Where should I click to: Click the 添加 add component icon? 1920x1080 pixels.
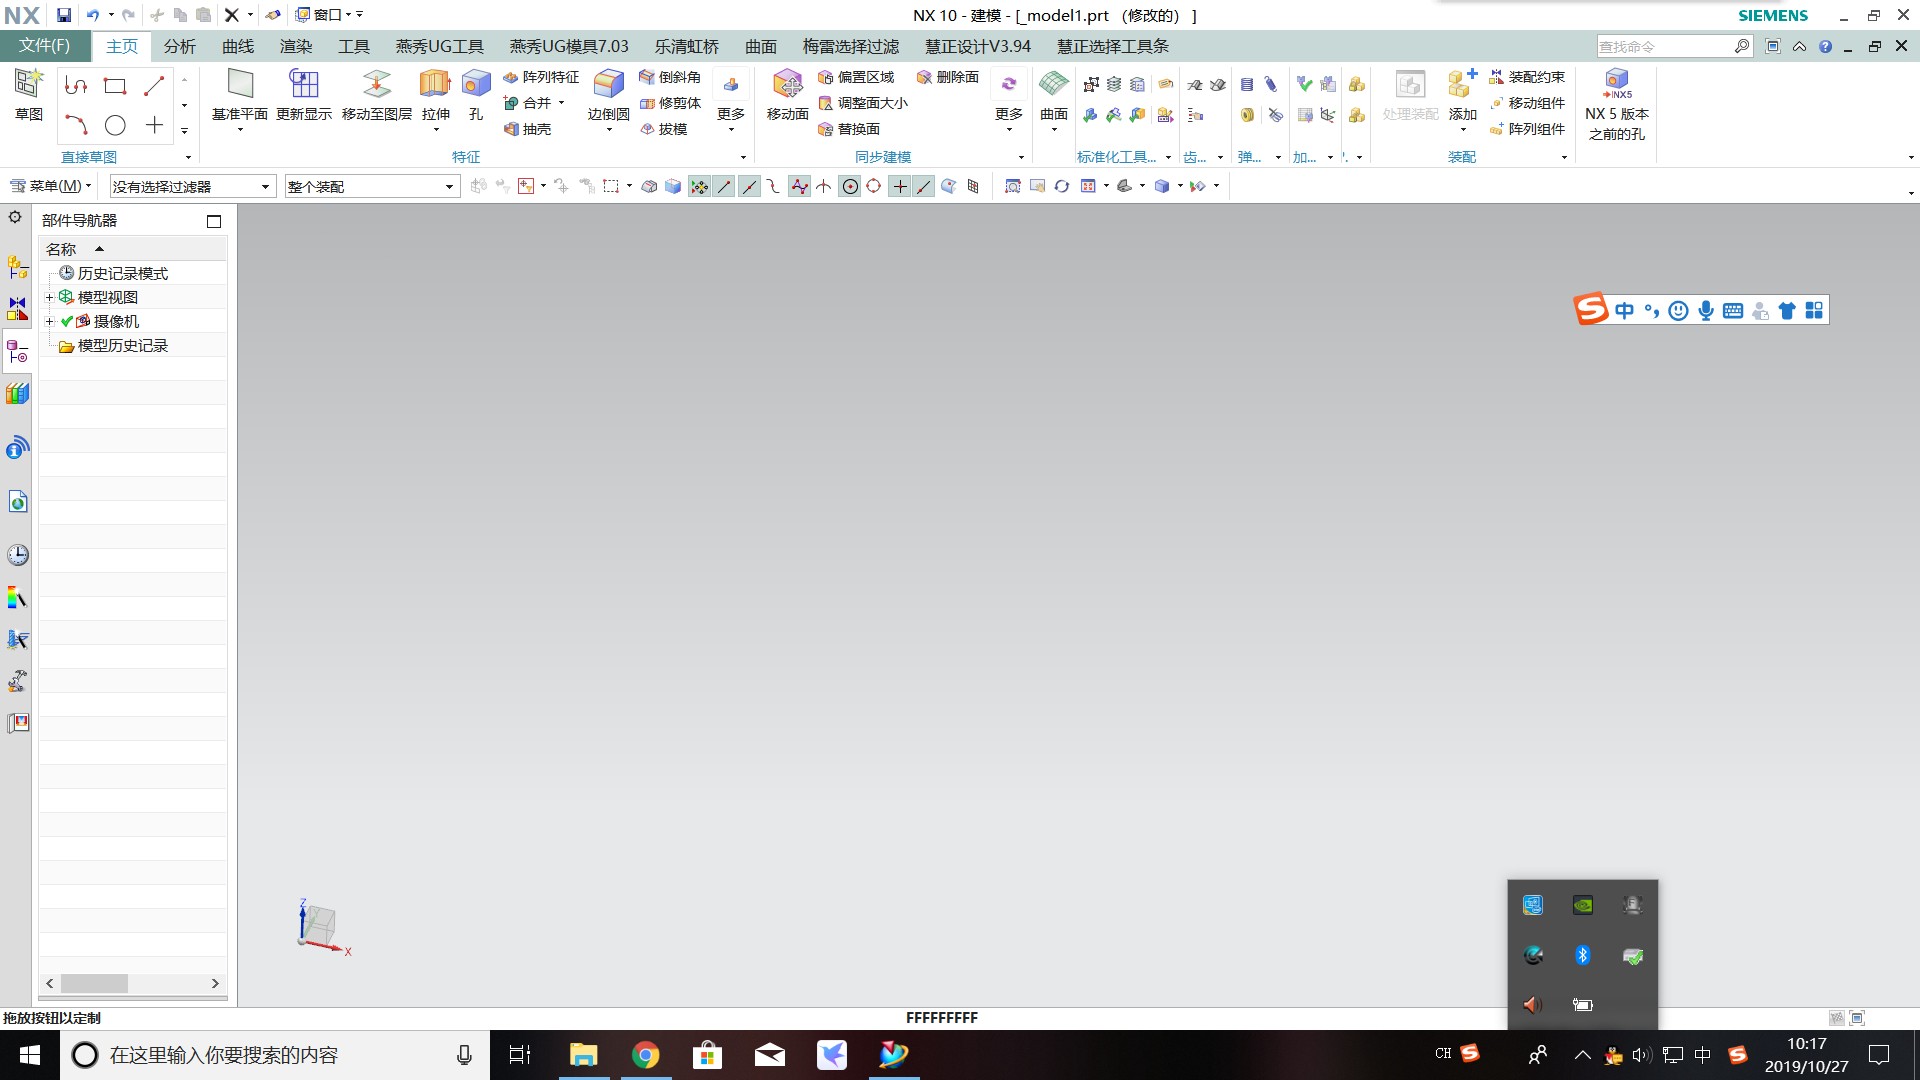click(x=1462, y=84)
